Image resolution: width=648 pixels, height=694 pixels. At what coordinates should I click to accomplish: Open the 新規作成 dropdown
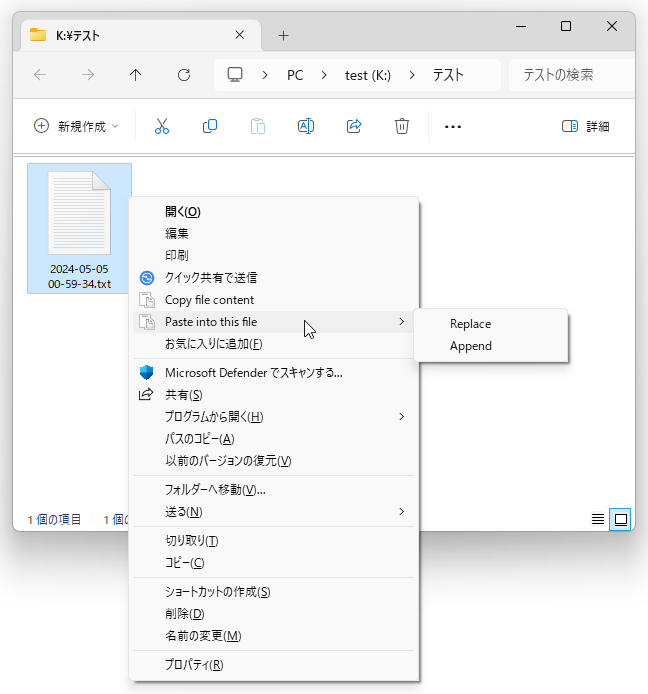76,126
